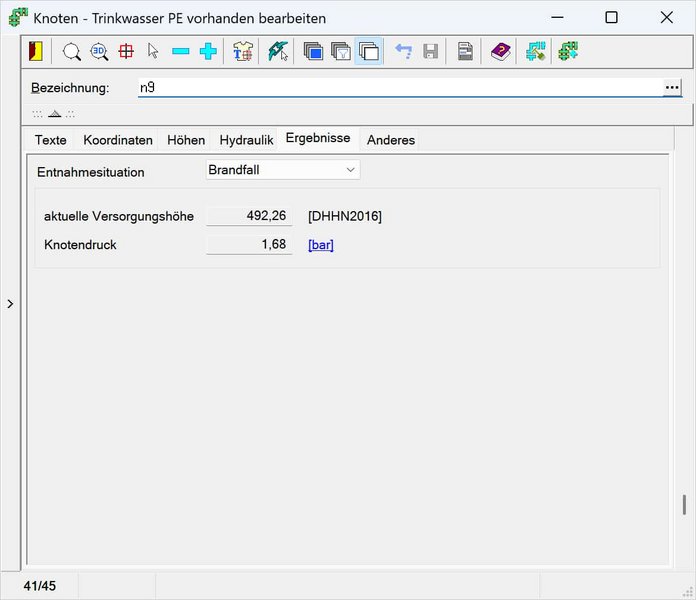Collapse the header section with triangle handle
This screenshot has height=600, width=696.
pos(54,114)
